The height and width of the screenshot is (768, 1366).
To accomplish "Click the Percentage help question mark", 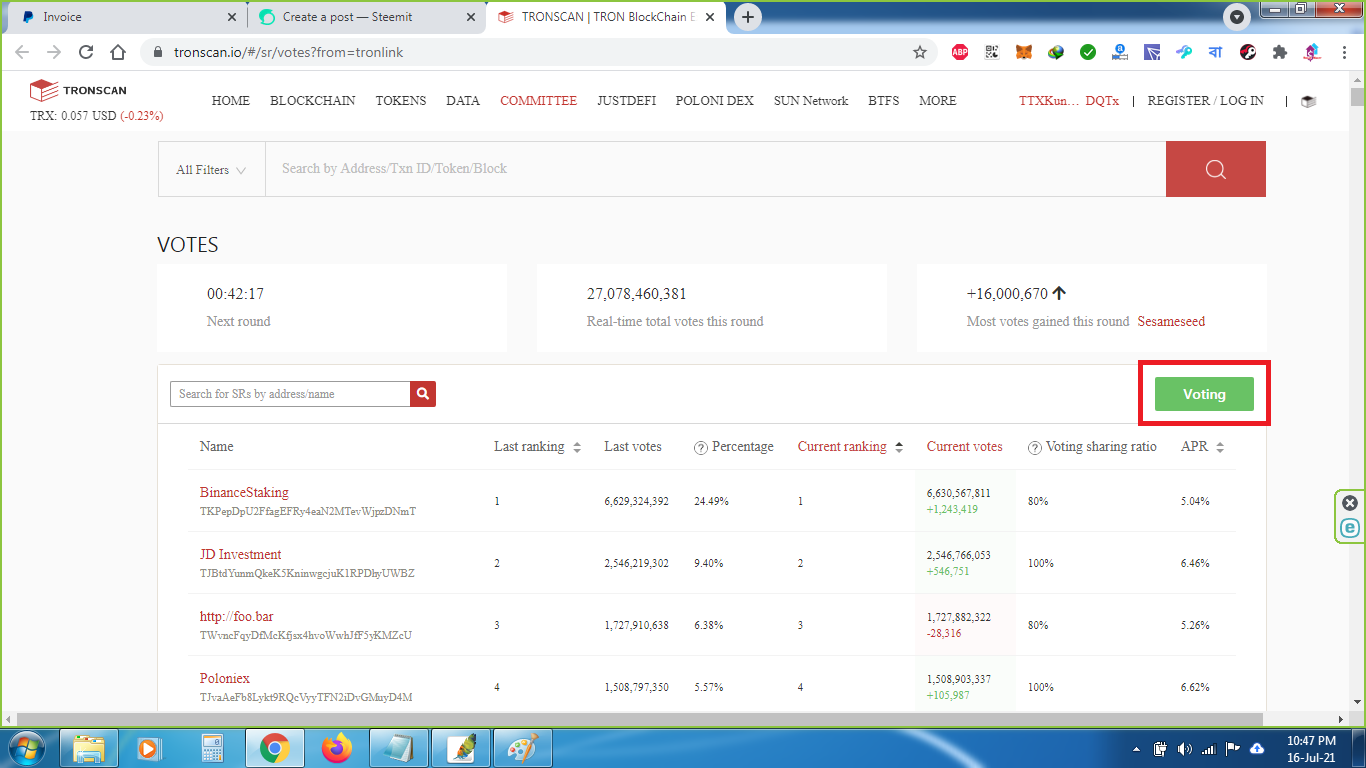I will (x=701, y=448).
